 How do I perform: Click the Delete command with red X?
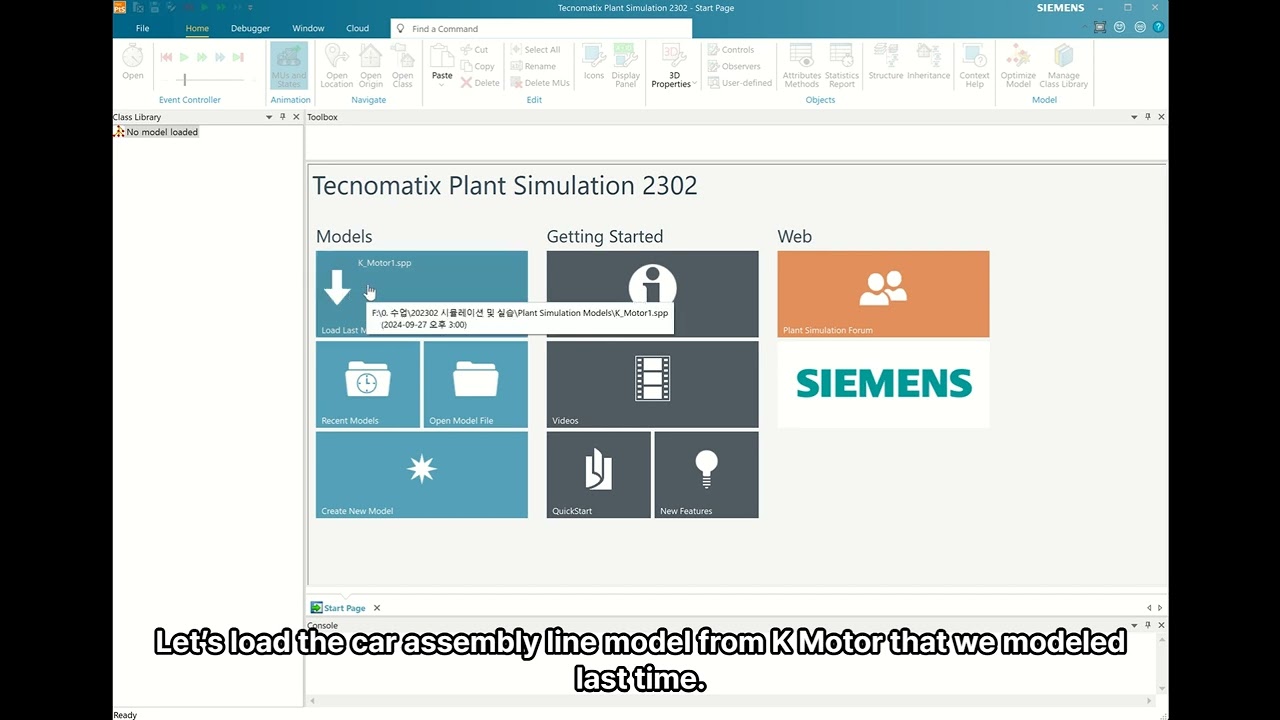(x=480, y=83)
